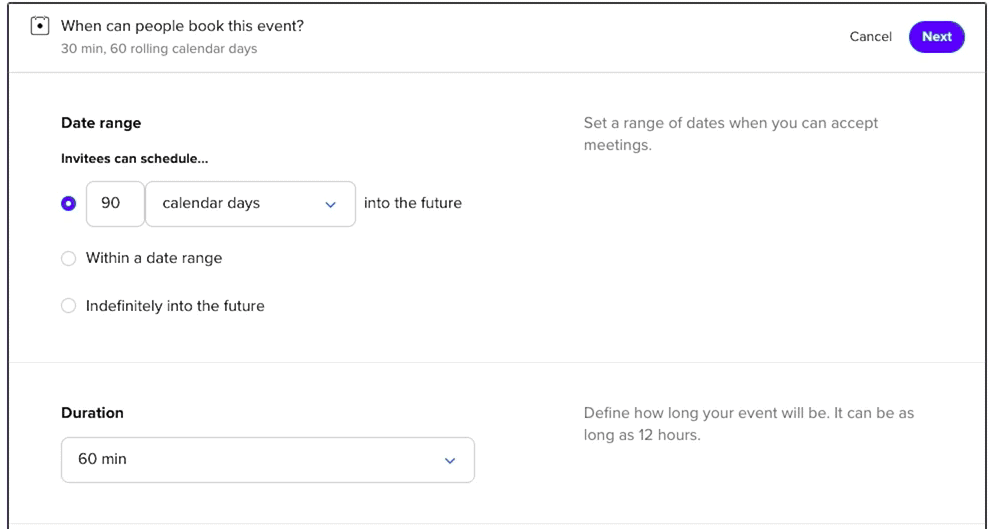The height and width of the screenshot is (529, 994).
Task: Expand the 60 min Duration dropdown
Action: click(x=268, y=460)
